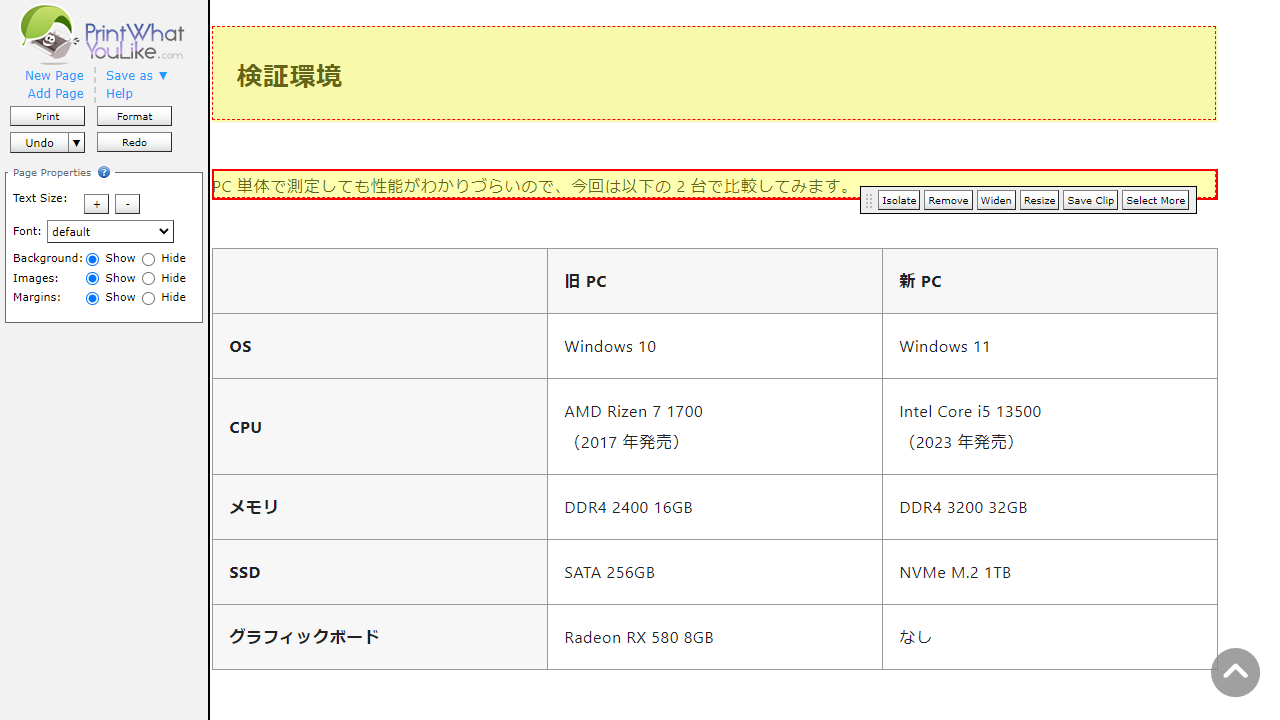Click the scroll-to-top arrow button
1280x720 pixels.
click(1235, 672)
